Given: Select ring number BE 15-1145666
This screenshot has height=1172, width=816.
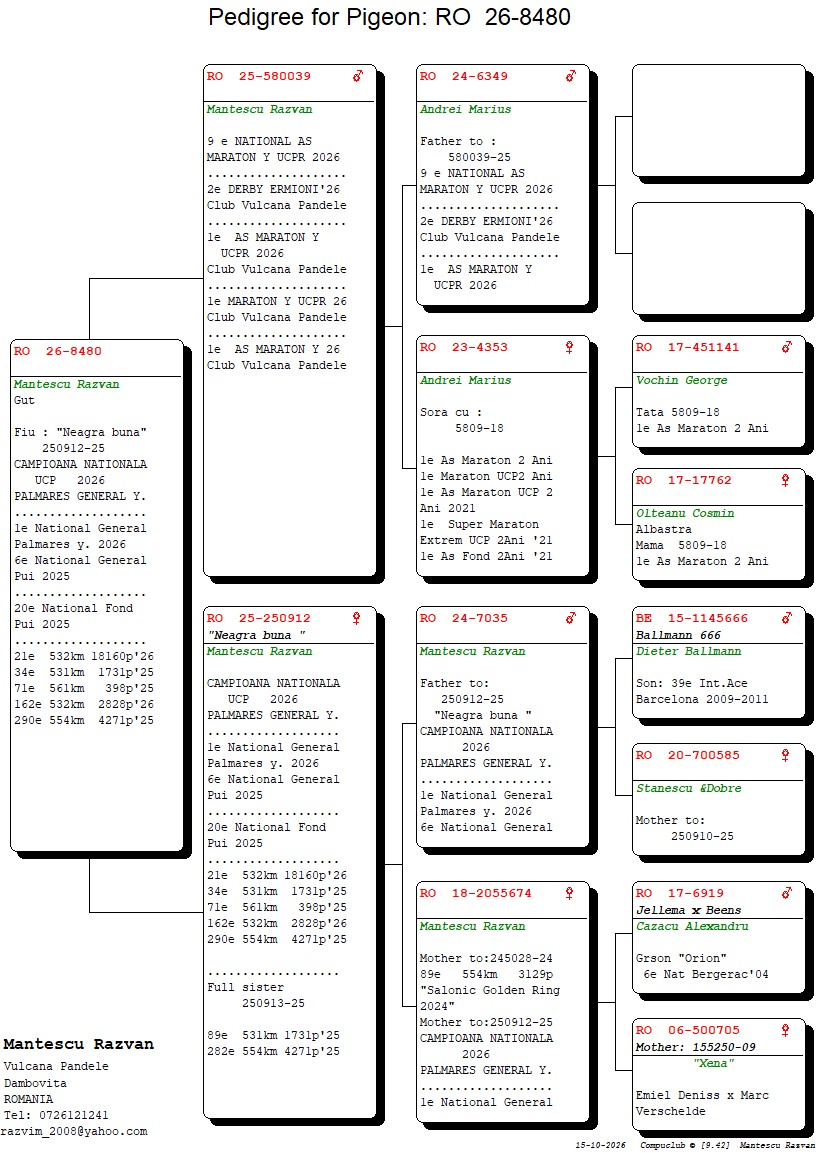Looking at the screenshot, I should coord(692,619).
